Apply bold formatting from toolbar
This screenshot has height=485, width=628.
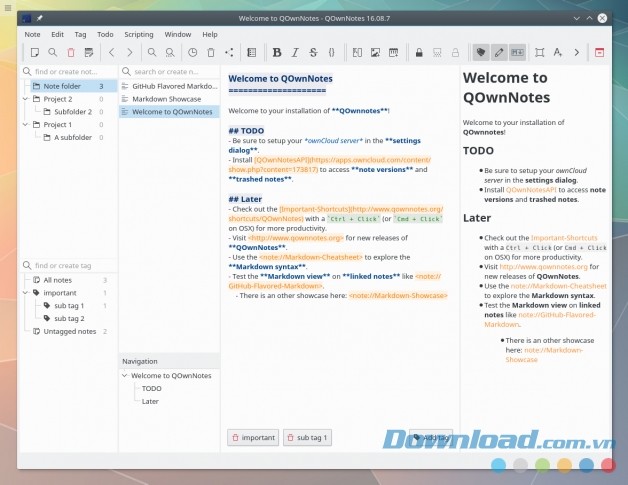tap(277, 52)
